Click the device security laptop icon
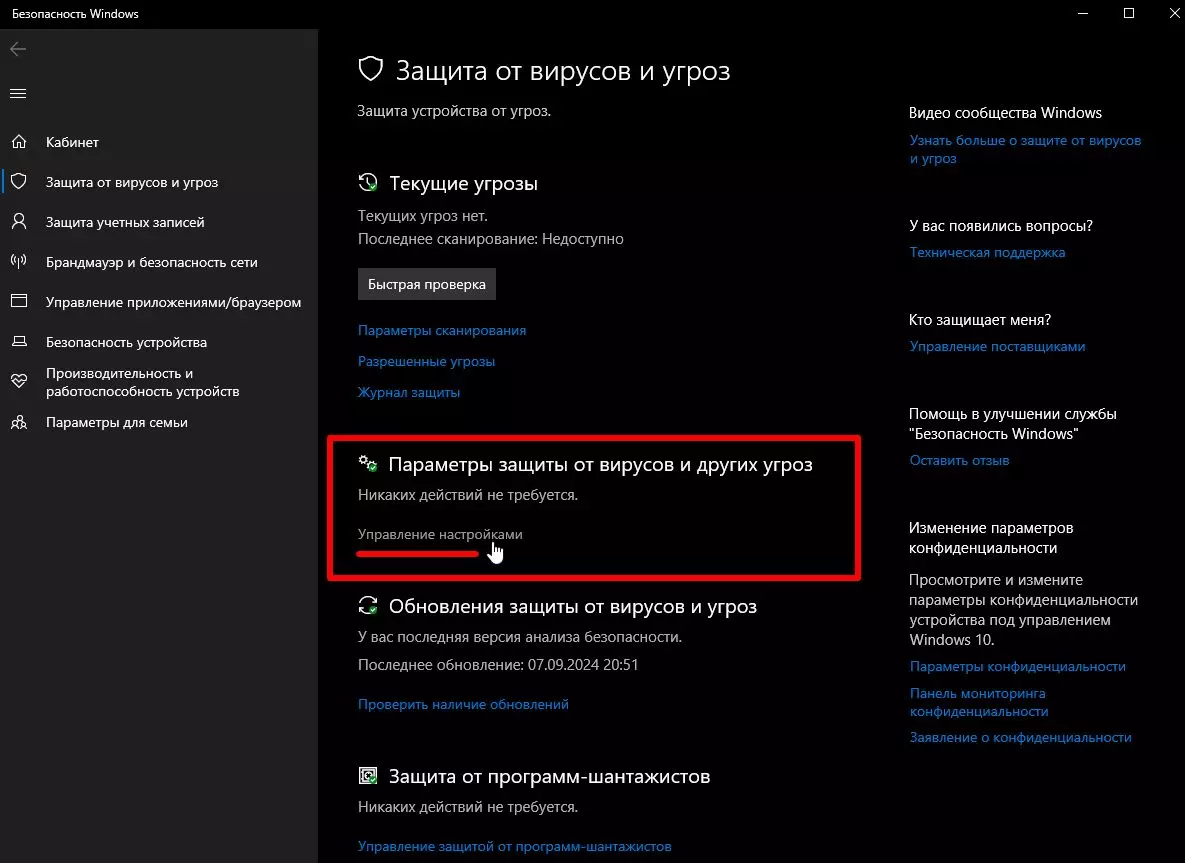The image size is (1185, 863). [18, 342]
